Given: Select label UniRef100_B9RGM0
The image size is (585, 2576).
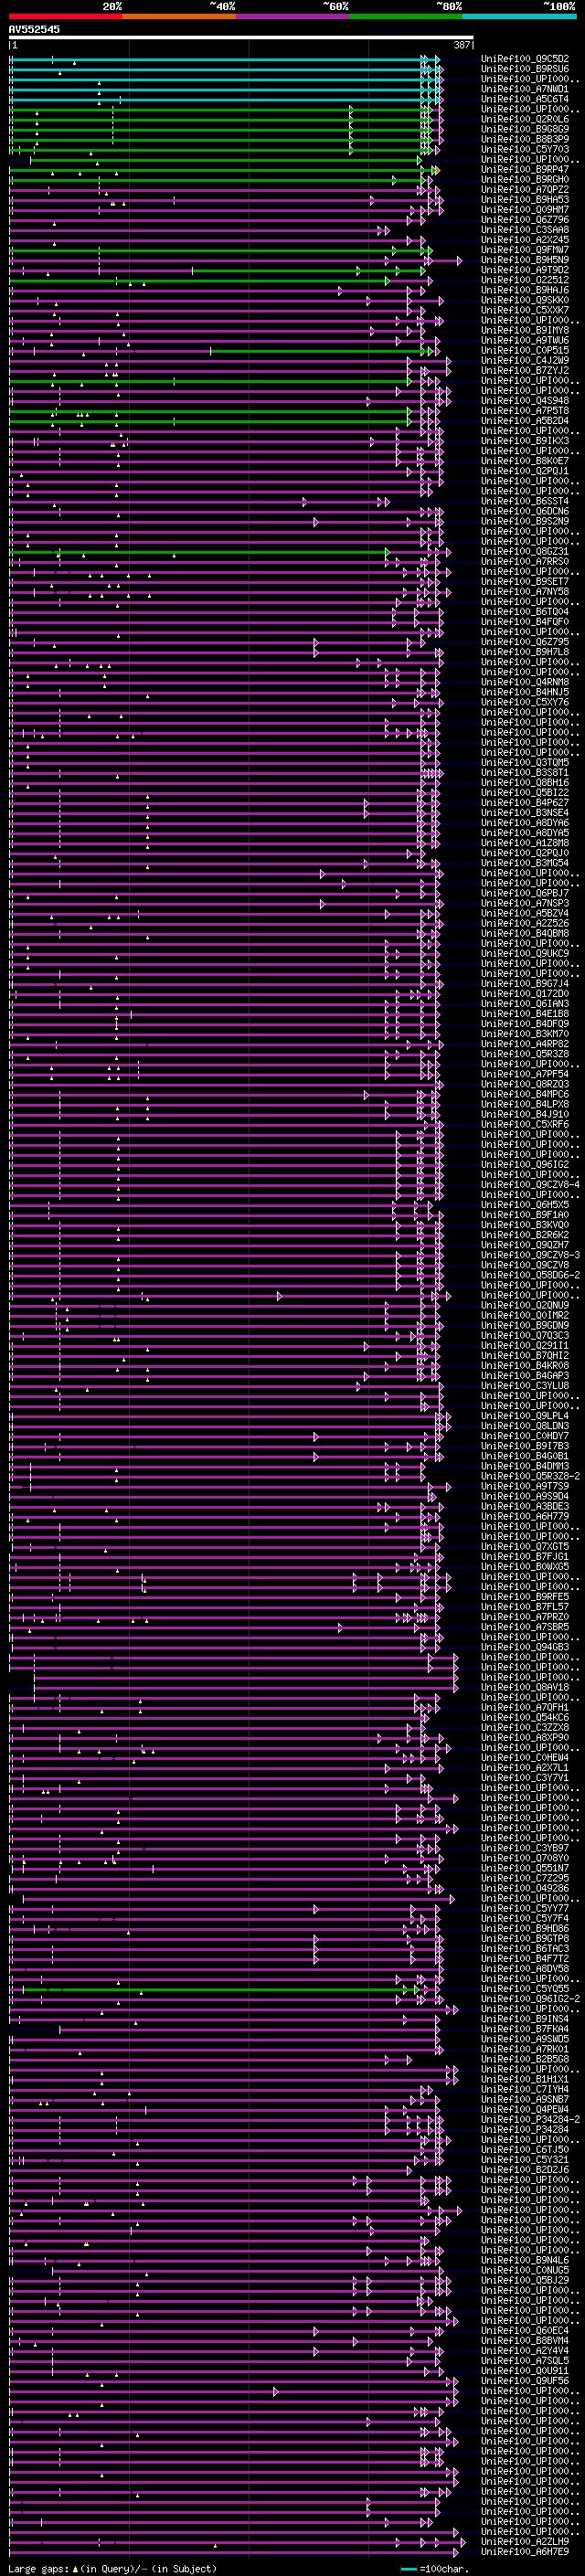Looking at the screenshot, I should point(525,180).
